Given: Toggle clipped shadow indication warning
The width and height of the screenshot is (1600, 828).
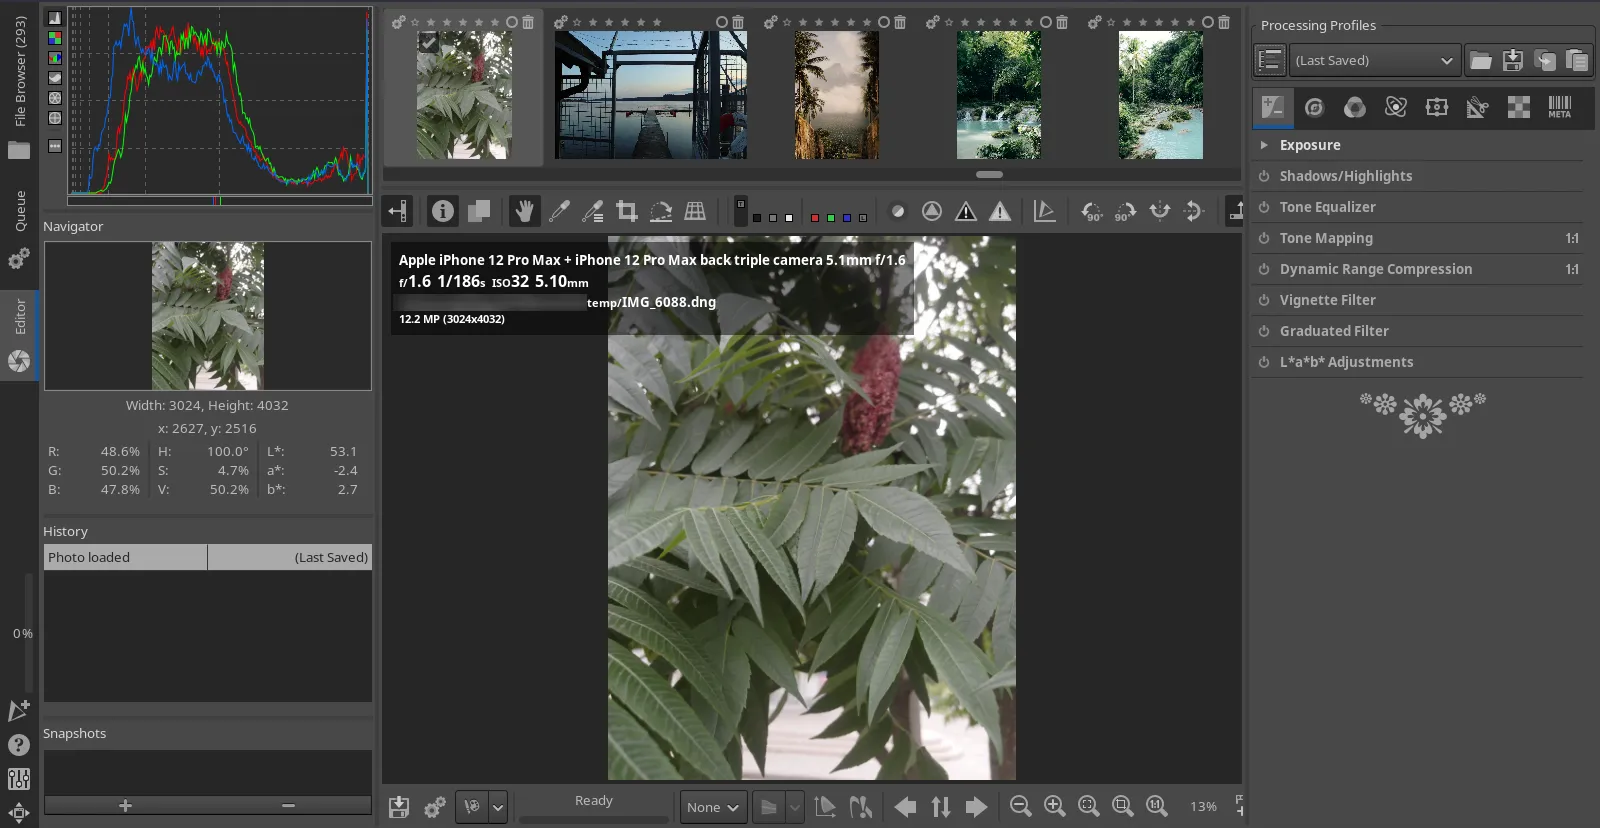Looking at the screenshot, I should (x=966, y=211).
